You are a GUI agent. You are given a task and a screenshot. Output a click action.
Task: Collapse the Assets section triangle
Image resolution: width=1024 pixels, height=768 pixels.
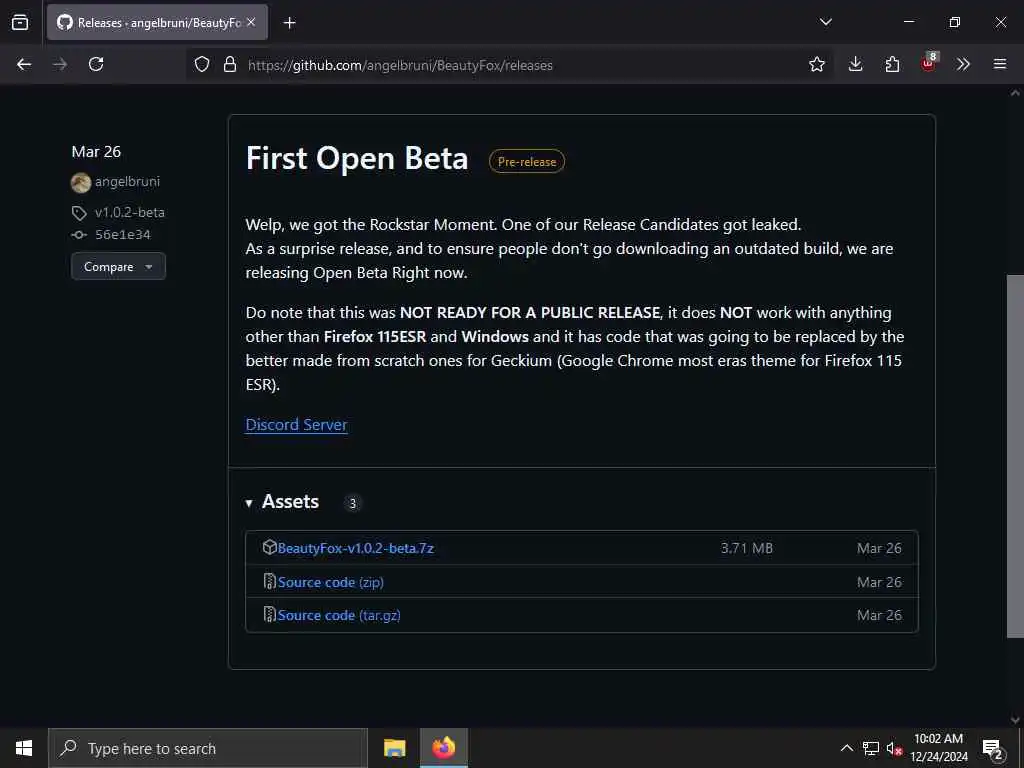249,503
